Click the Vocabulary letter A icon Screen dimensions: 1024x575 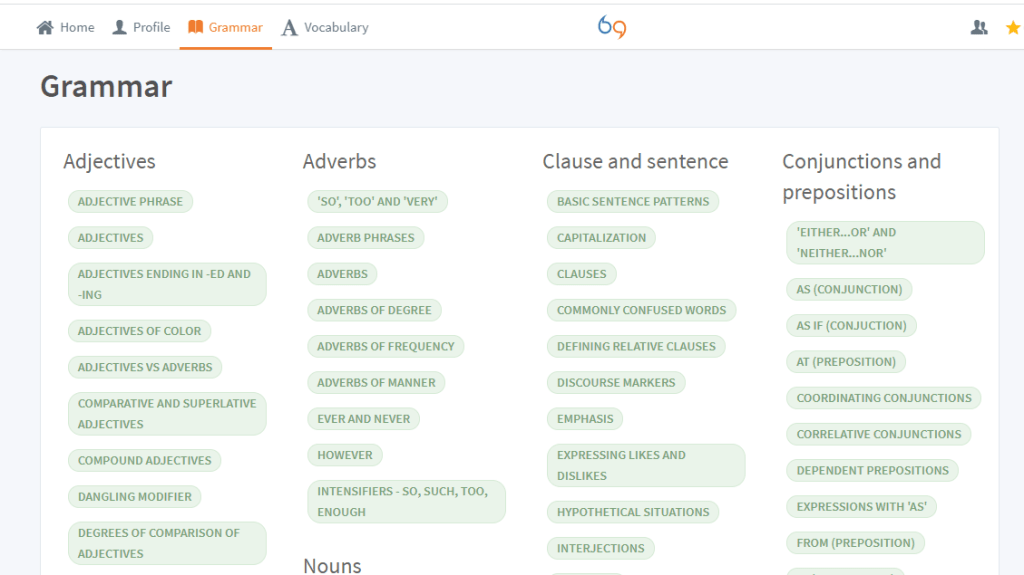(x=290, y=28)
